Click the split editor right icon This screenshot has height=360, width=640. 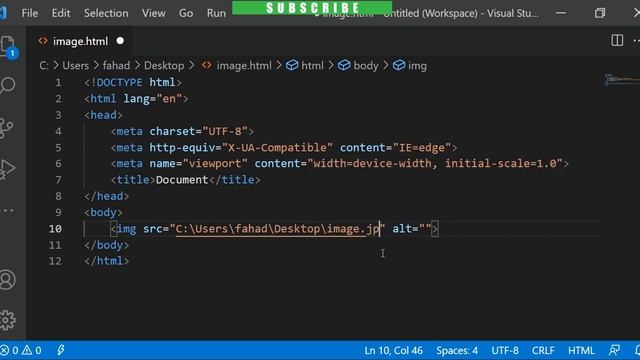pos(617,40)
